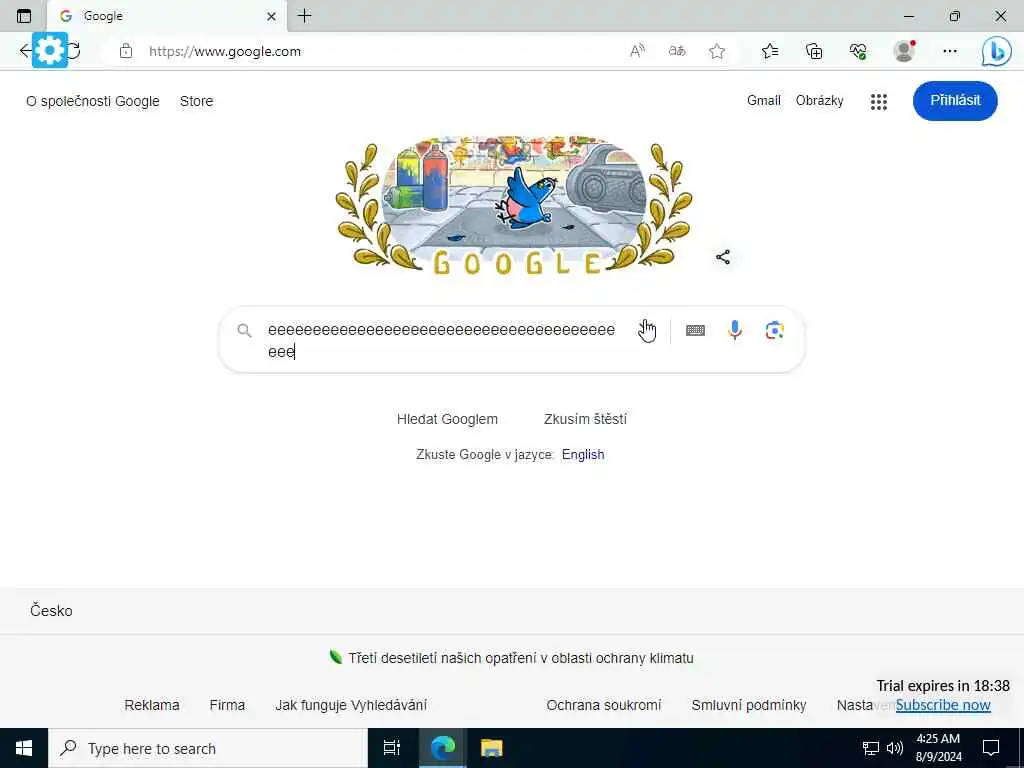Open the Google apps grid icon
Viewport: 1024px width, 768px height.
[879, 101]
